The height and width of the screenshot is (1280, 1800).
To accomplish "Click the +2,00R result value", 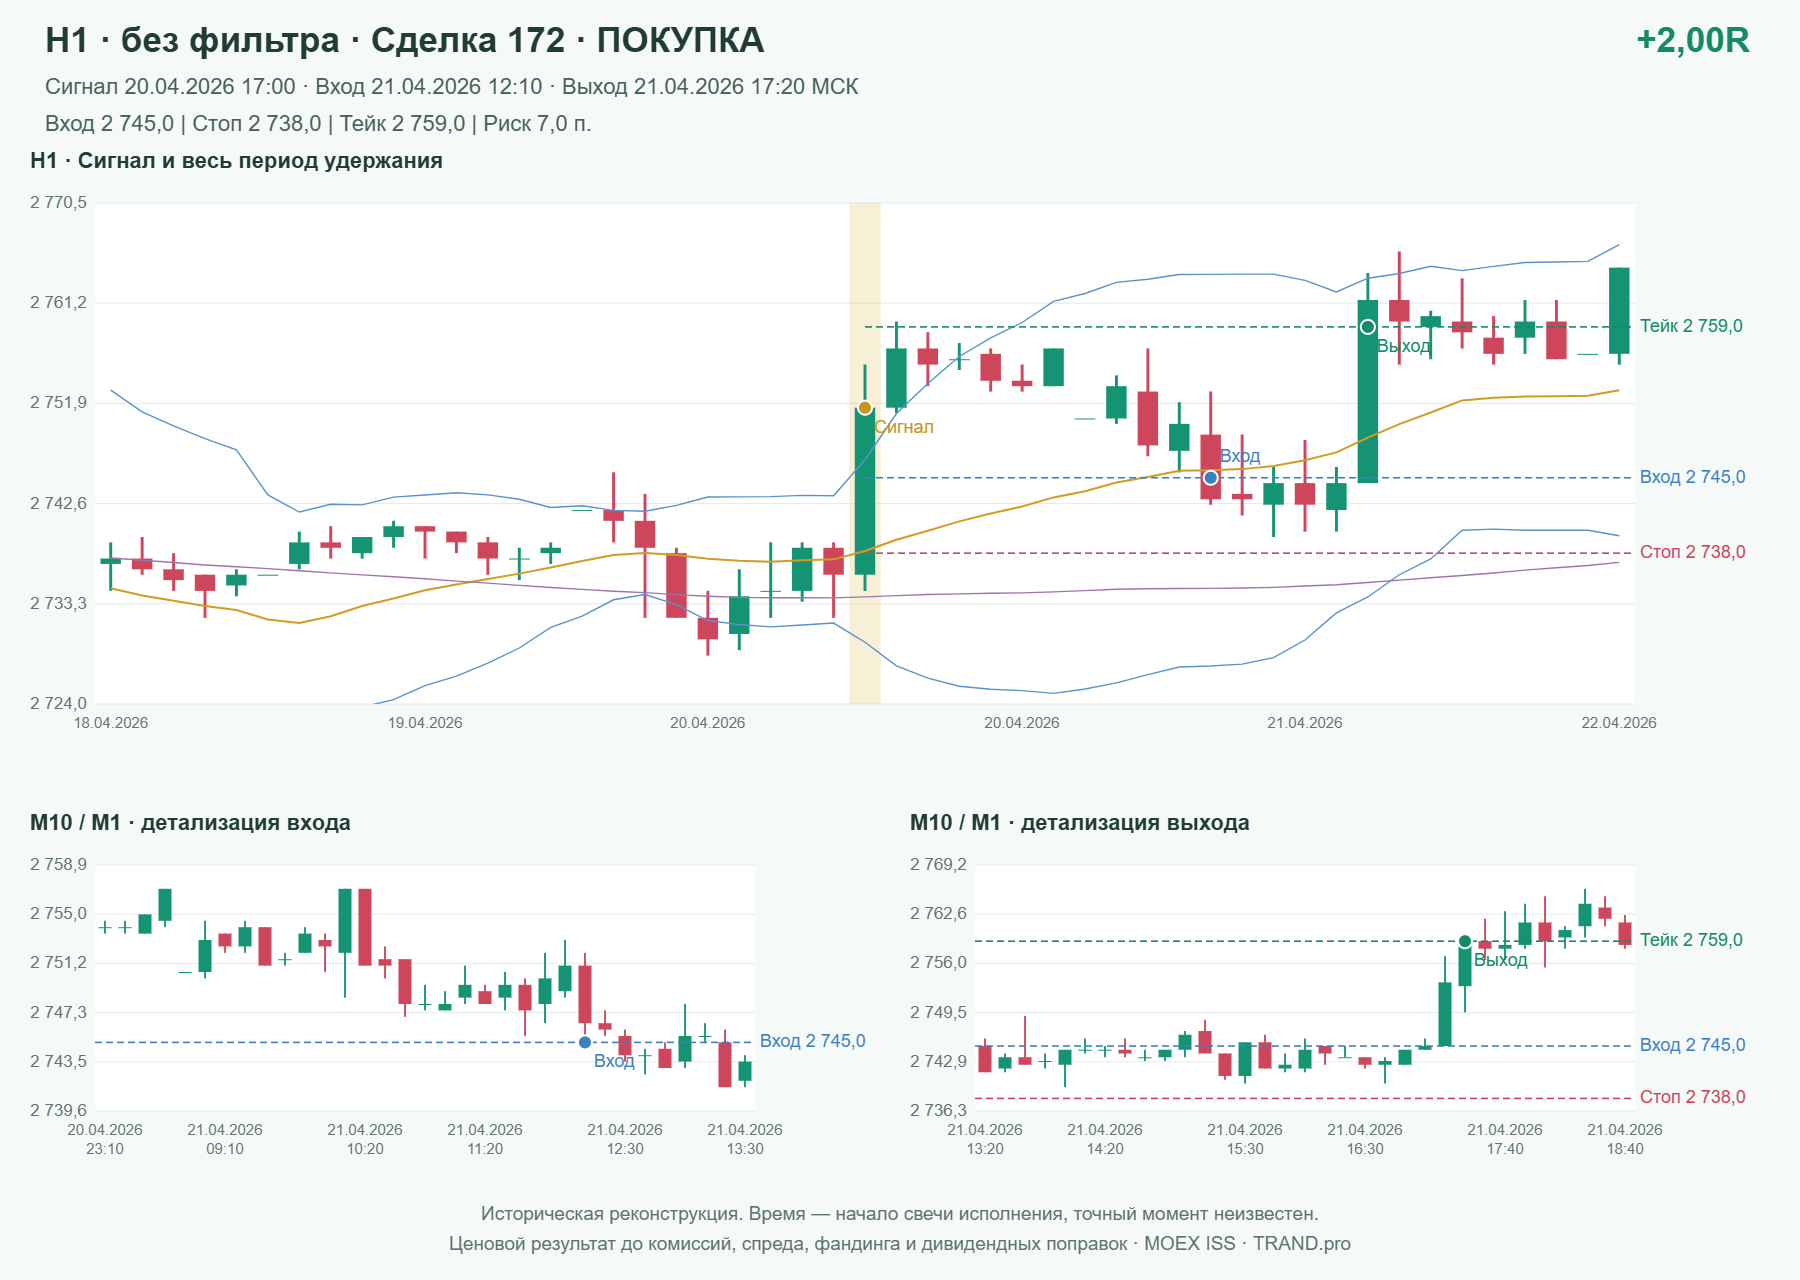I will coord(1692,40).
